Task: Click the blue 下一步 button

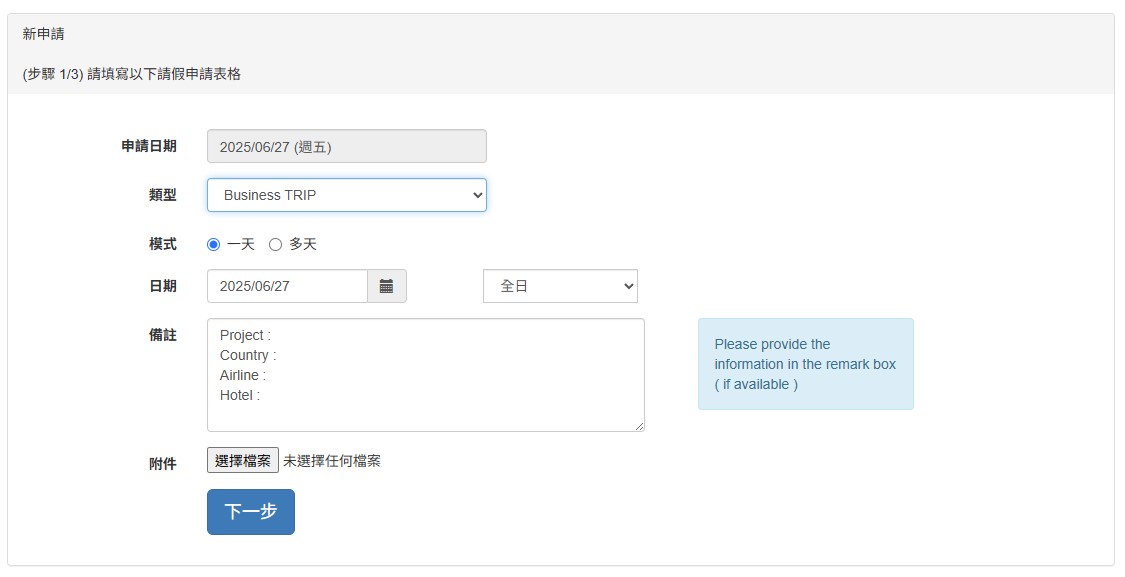Action: click(250, 512)
